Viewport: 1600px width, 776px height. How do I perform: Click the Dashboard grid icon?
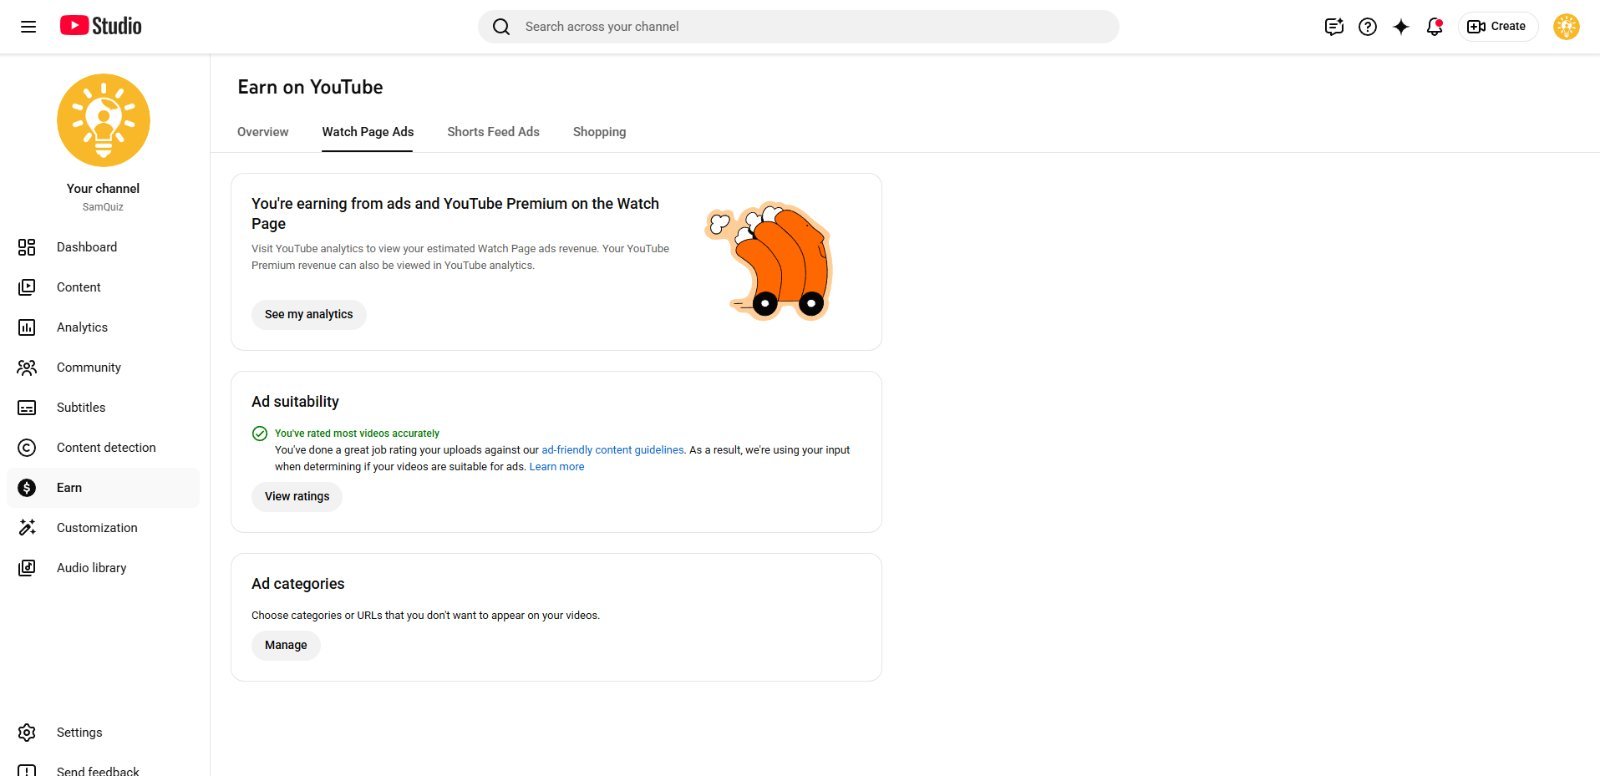27,247
